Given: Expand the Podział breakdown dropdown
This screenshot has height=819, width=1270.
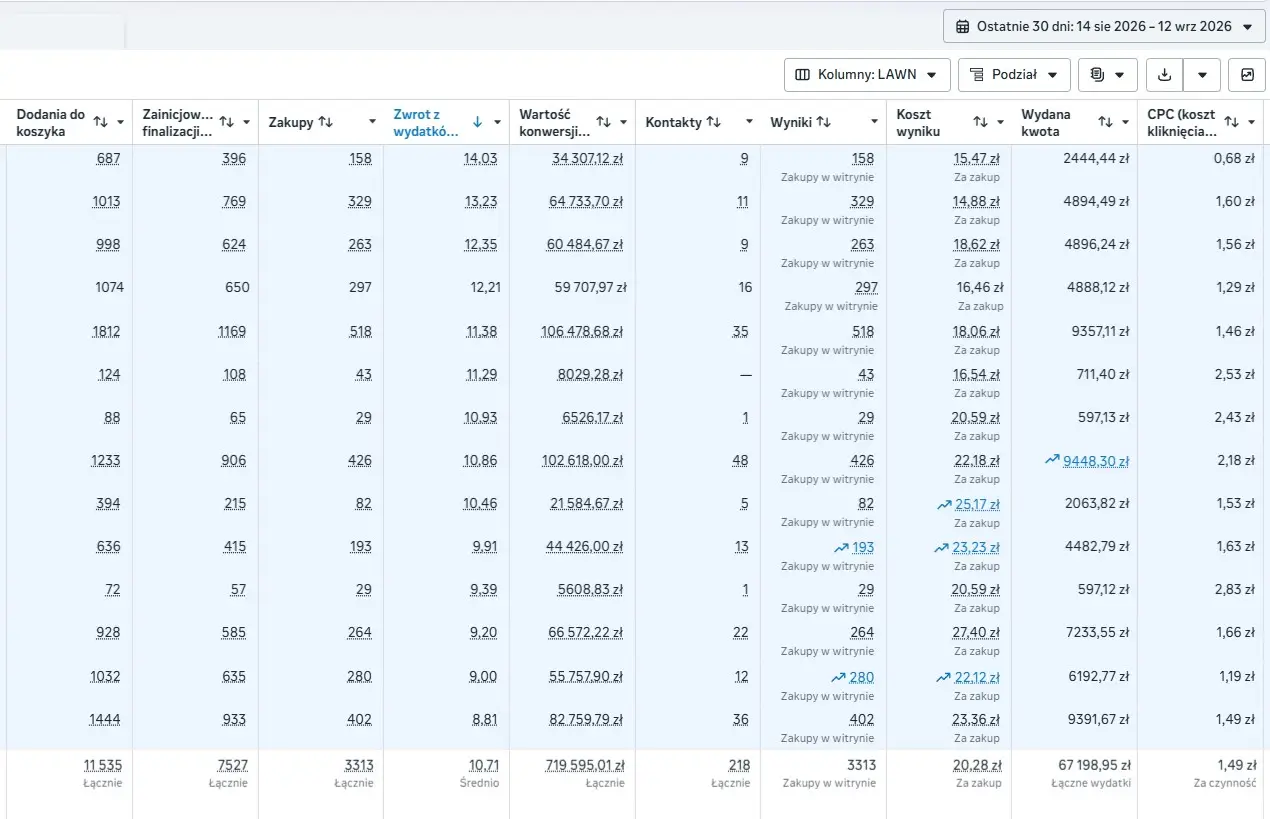Looking at the screenshot, I should point(1014,75).
